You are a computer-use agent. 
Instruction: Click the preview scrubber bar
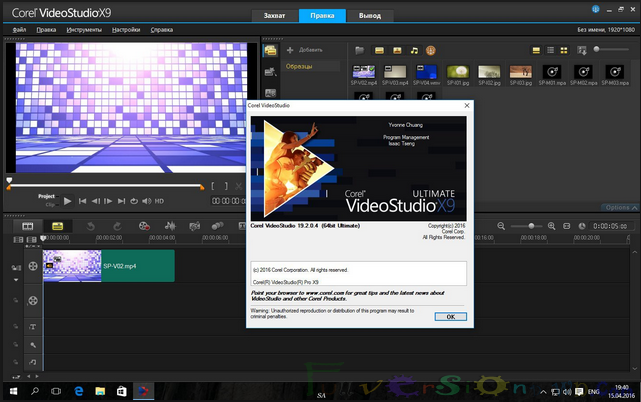point(105,186)
